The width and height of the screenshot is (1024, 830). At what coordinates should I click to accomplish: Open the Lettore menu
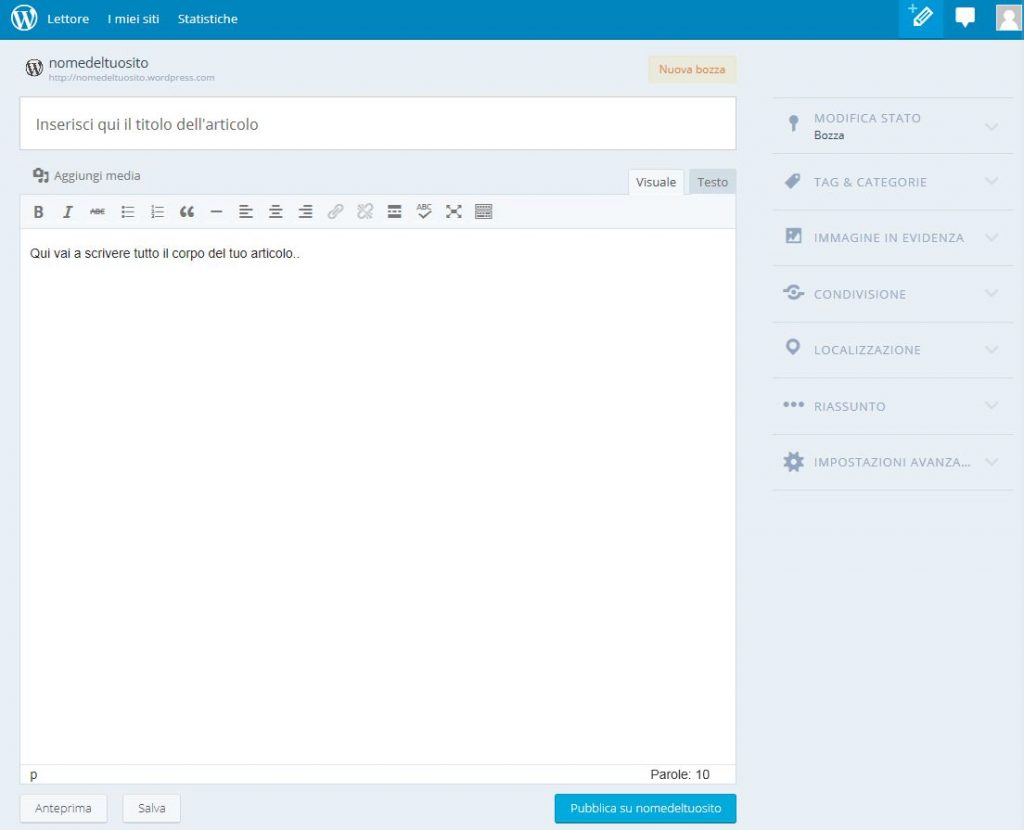coord(68,19)
